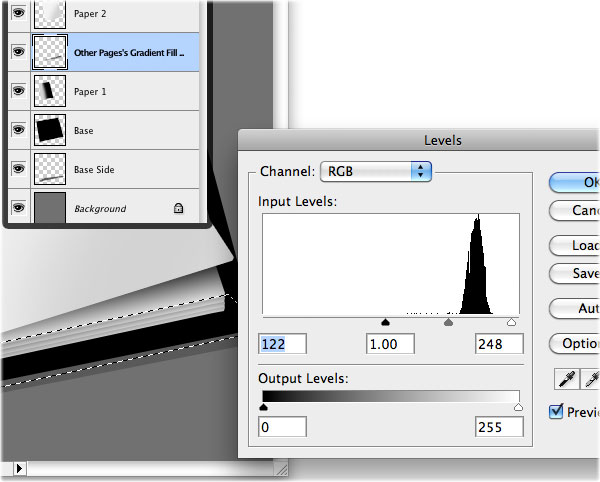
Task: Click the input highlight field showing 248
Action: coord(499,344)
